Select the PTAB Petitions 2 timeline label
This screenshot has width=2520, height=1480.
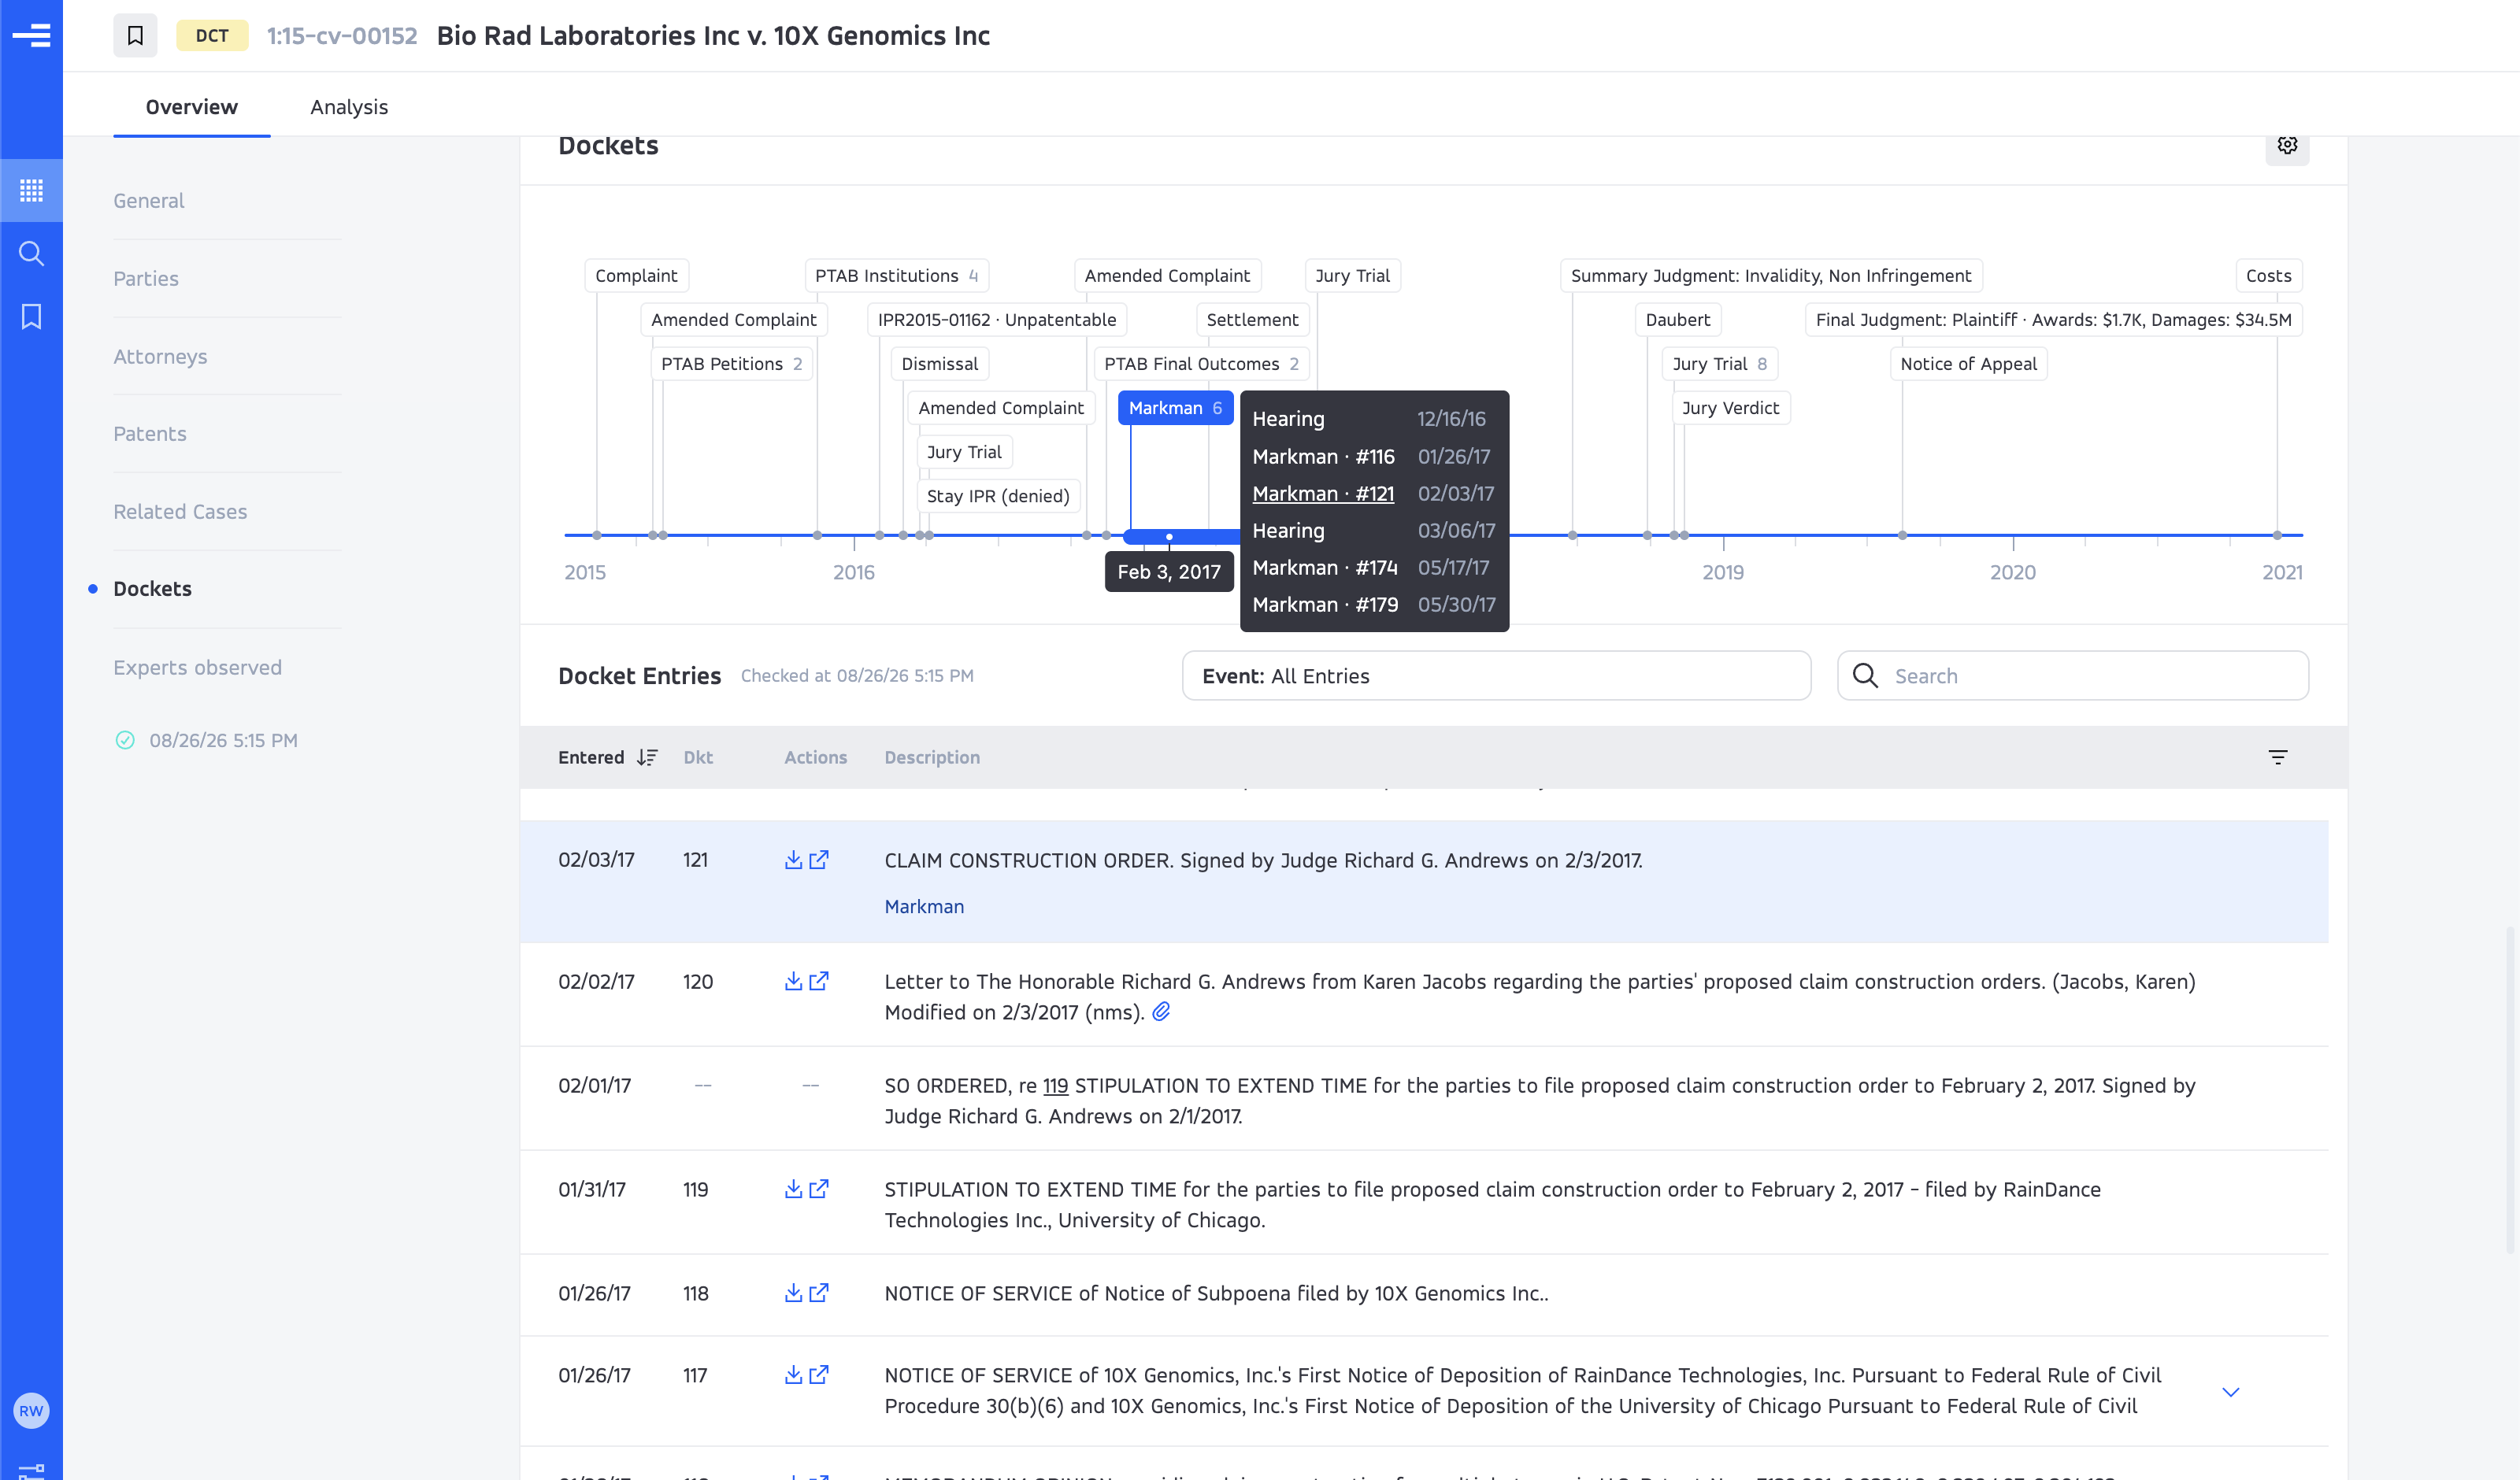[731, 364]
